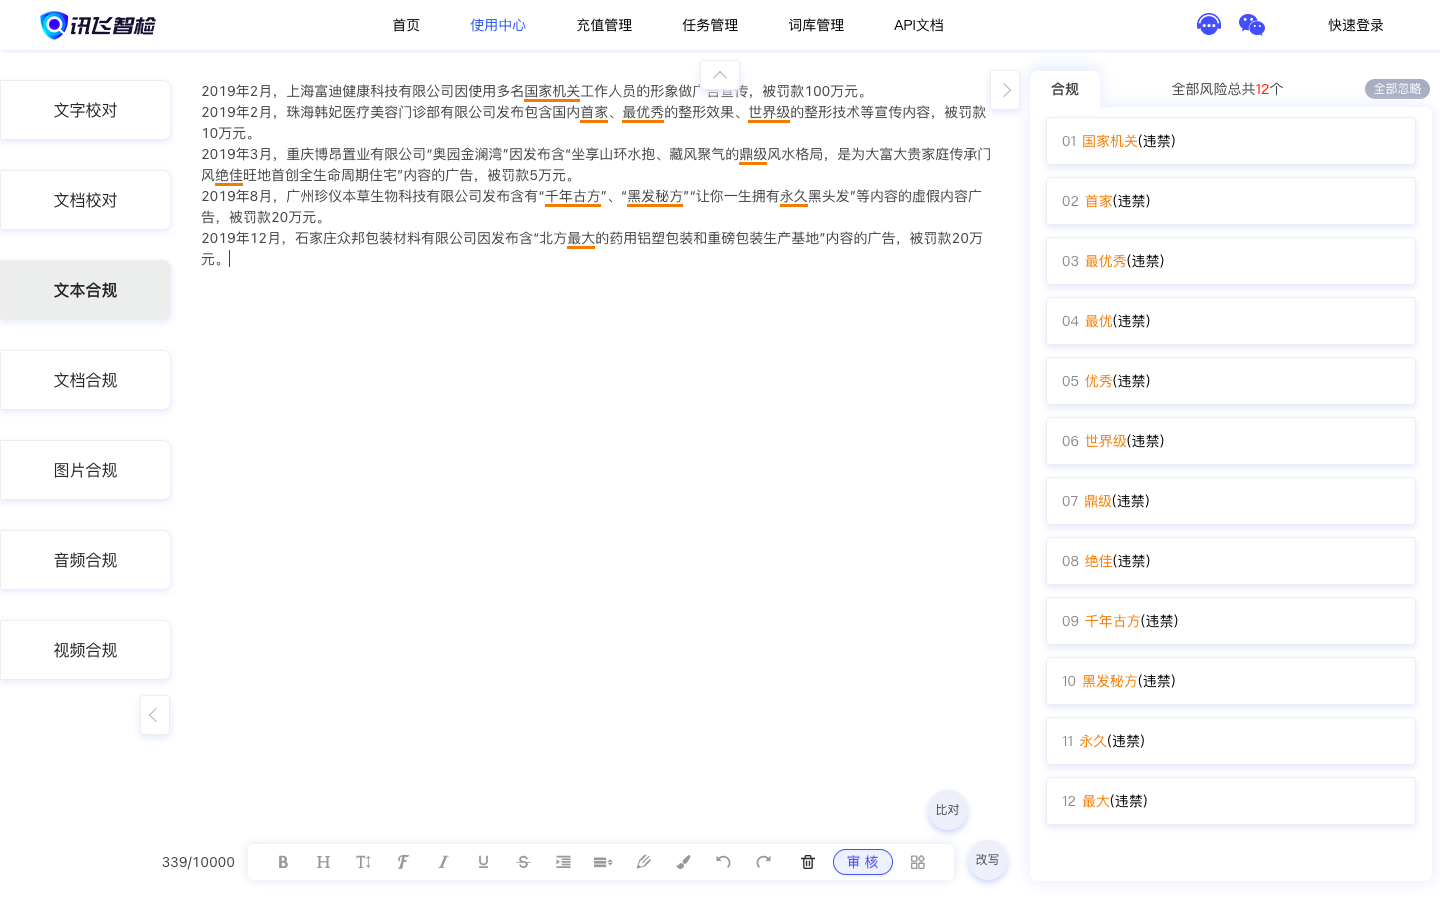Select the text color pen icon
Viewport: 1440px width, 900px height.
(x=643, y=862)
